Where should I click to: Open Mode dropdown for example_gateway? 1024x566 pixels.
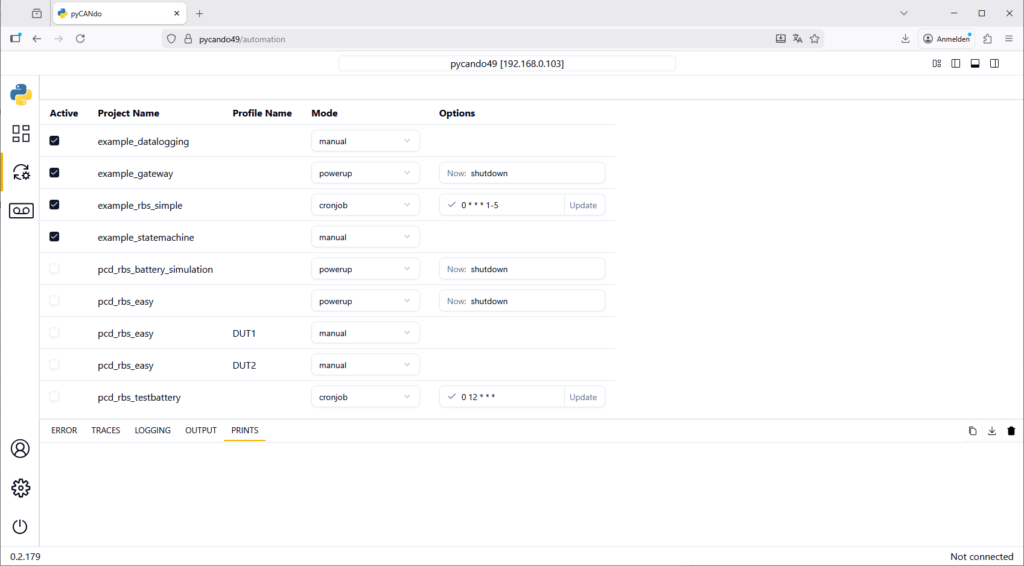(x=365, y=173)
